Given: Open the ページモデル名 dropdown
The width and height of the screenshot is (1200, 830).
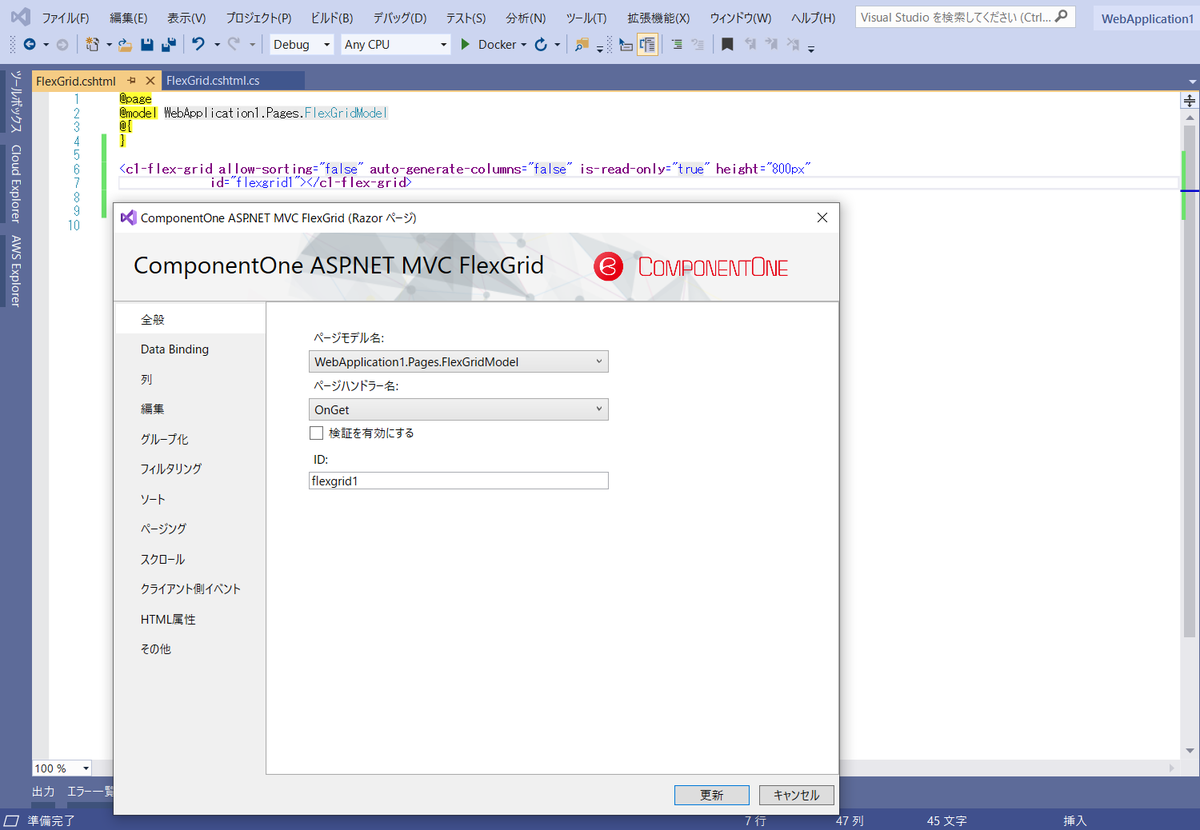Looking at the screenshot, I should click(x=459, y=361).
